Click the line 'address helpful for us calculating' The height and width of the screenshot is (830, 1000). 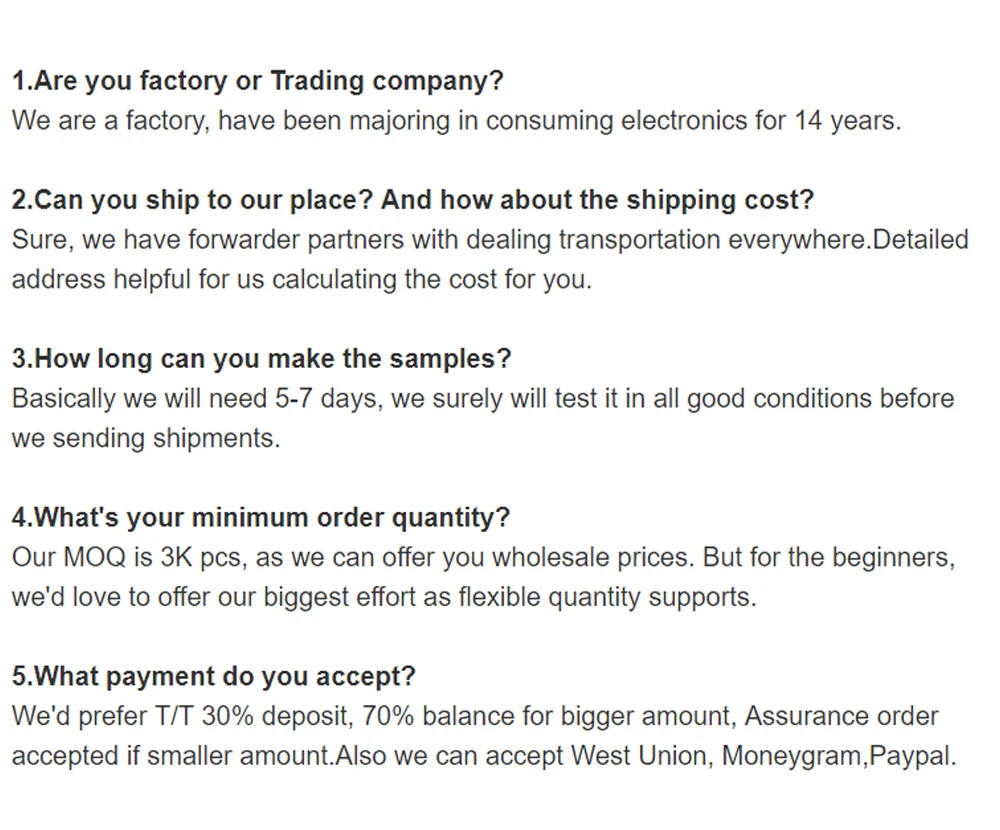coord(302,279)
